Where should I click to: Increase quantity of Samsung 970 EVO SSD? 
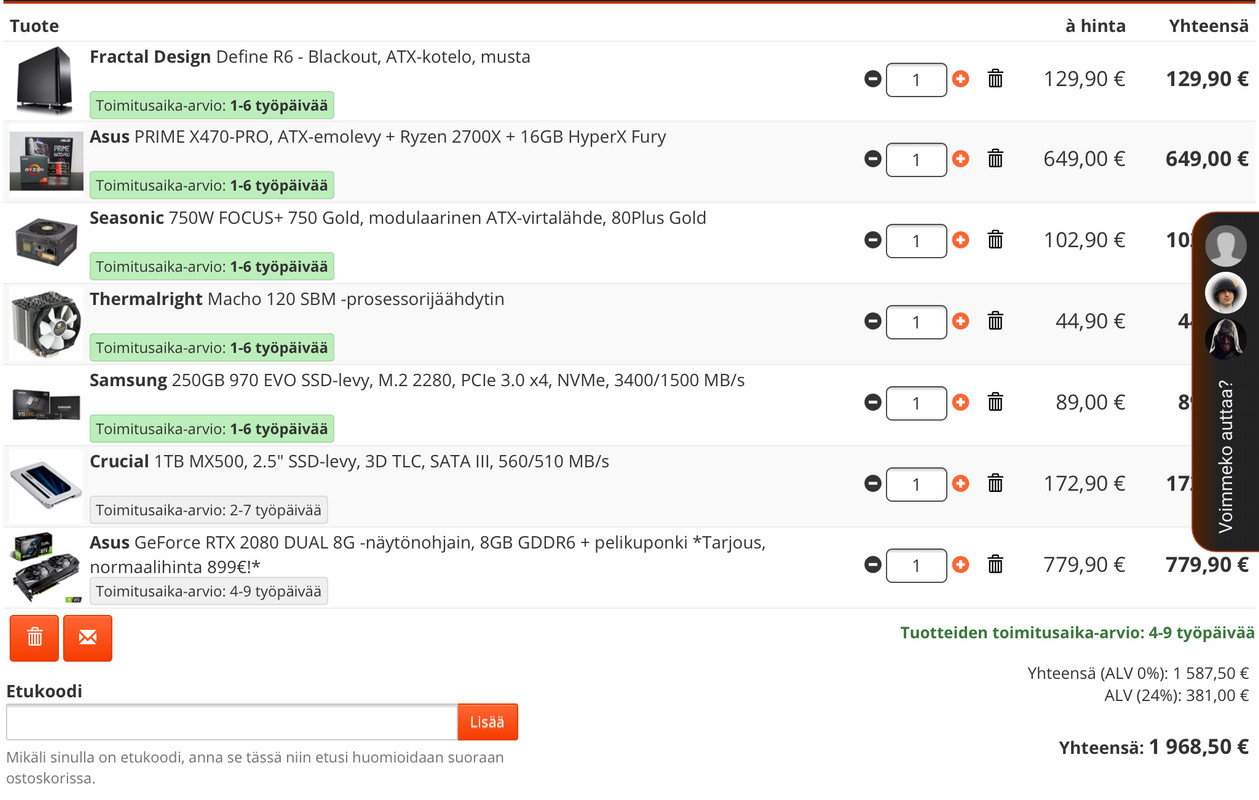click(x=961, y=402)
